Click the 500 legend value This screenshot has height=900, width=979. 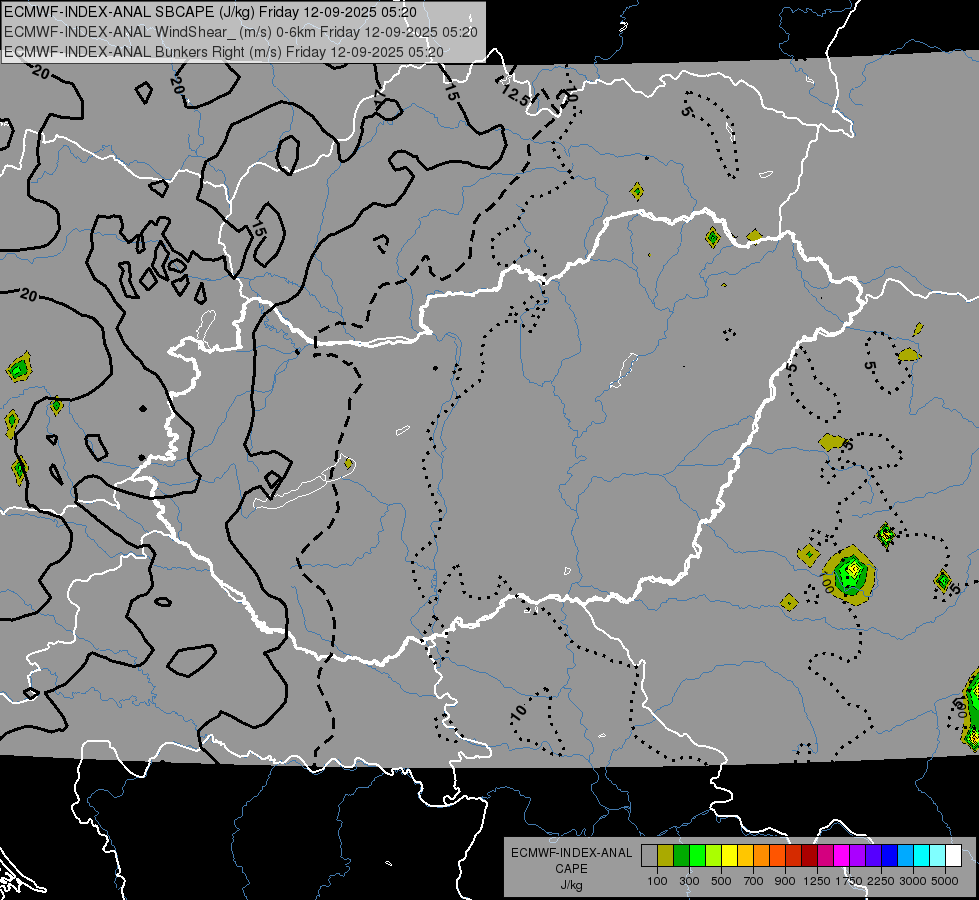(721, 881)
